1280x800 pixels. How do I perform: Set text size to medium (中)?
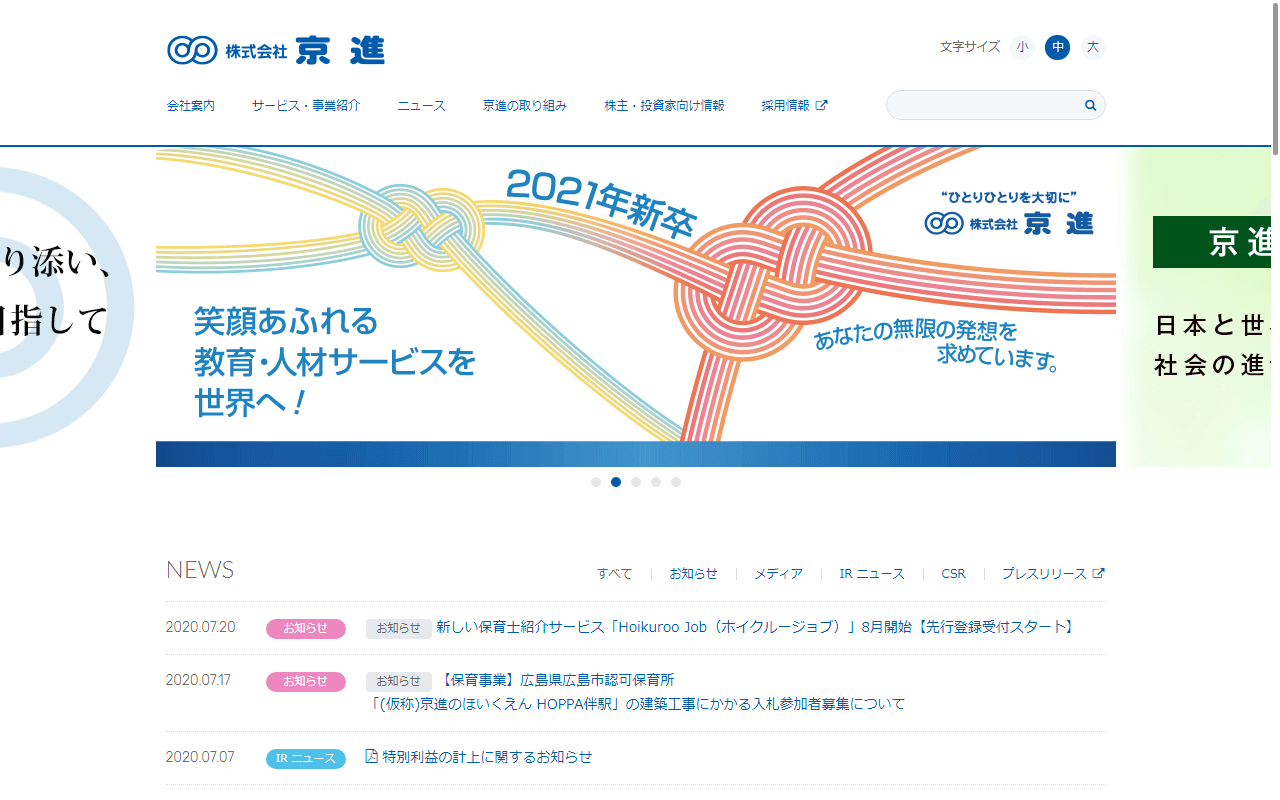[x=1057, y=47]
